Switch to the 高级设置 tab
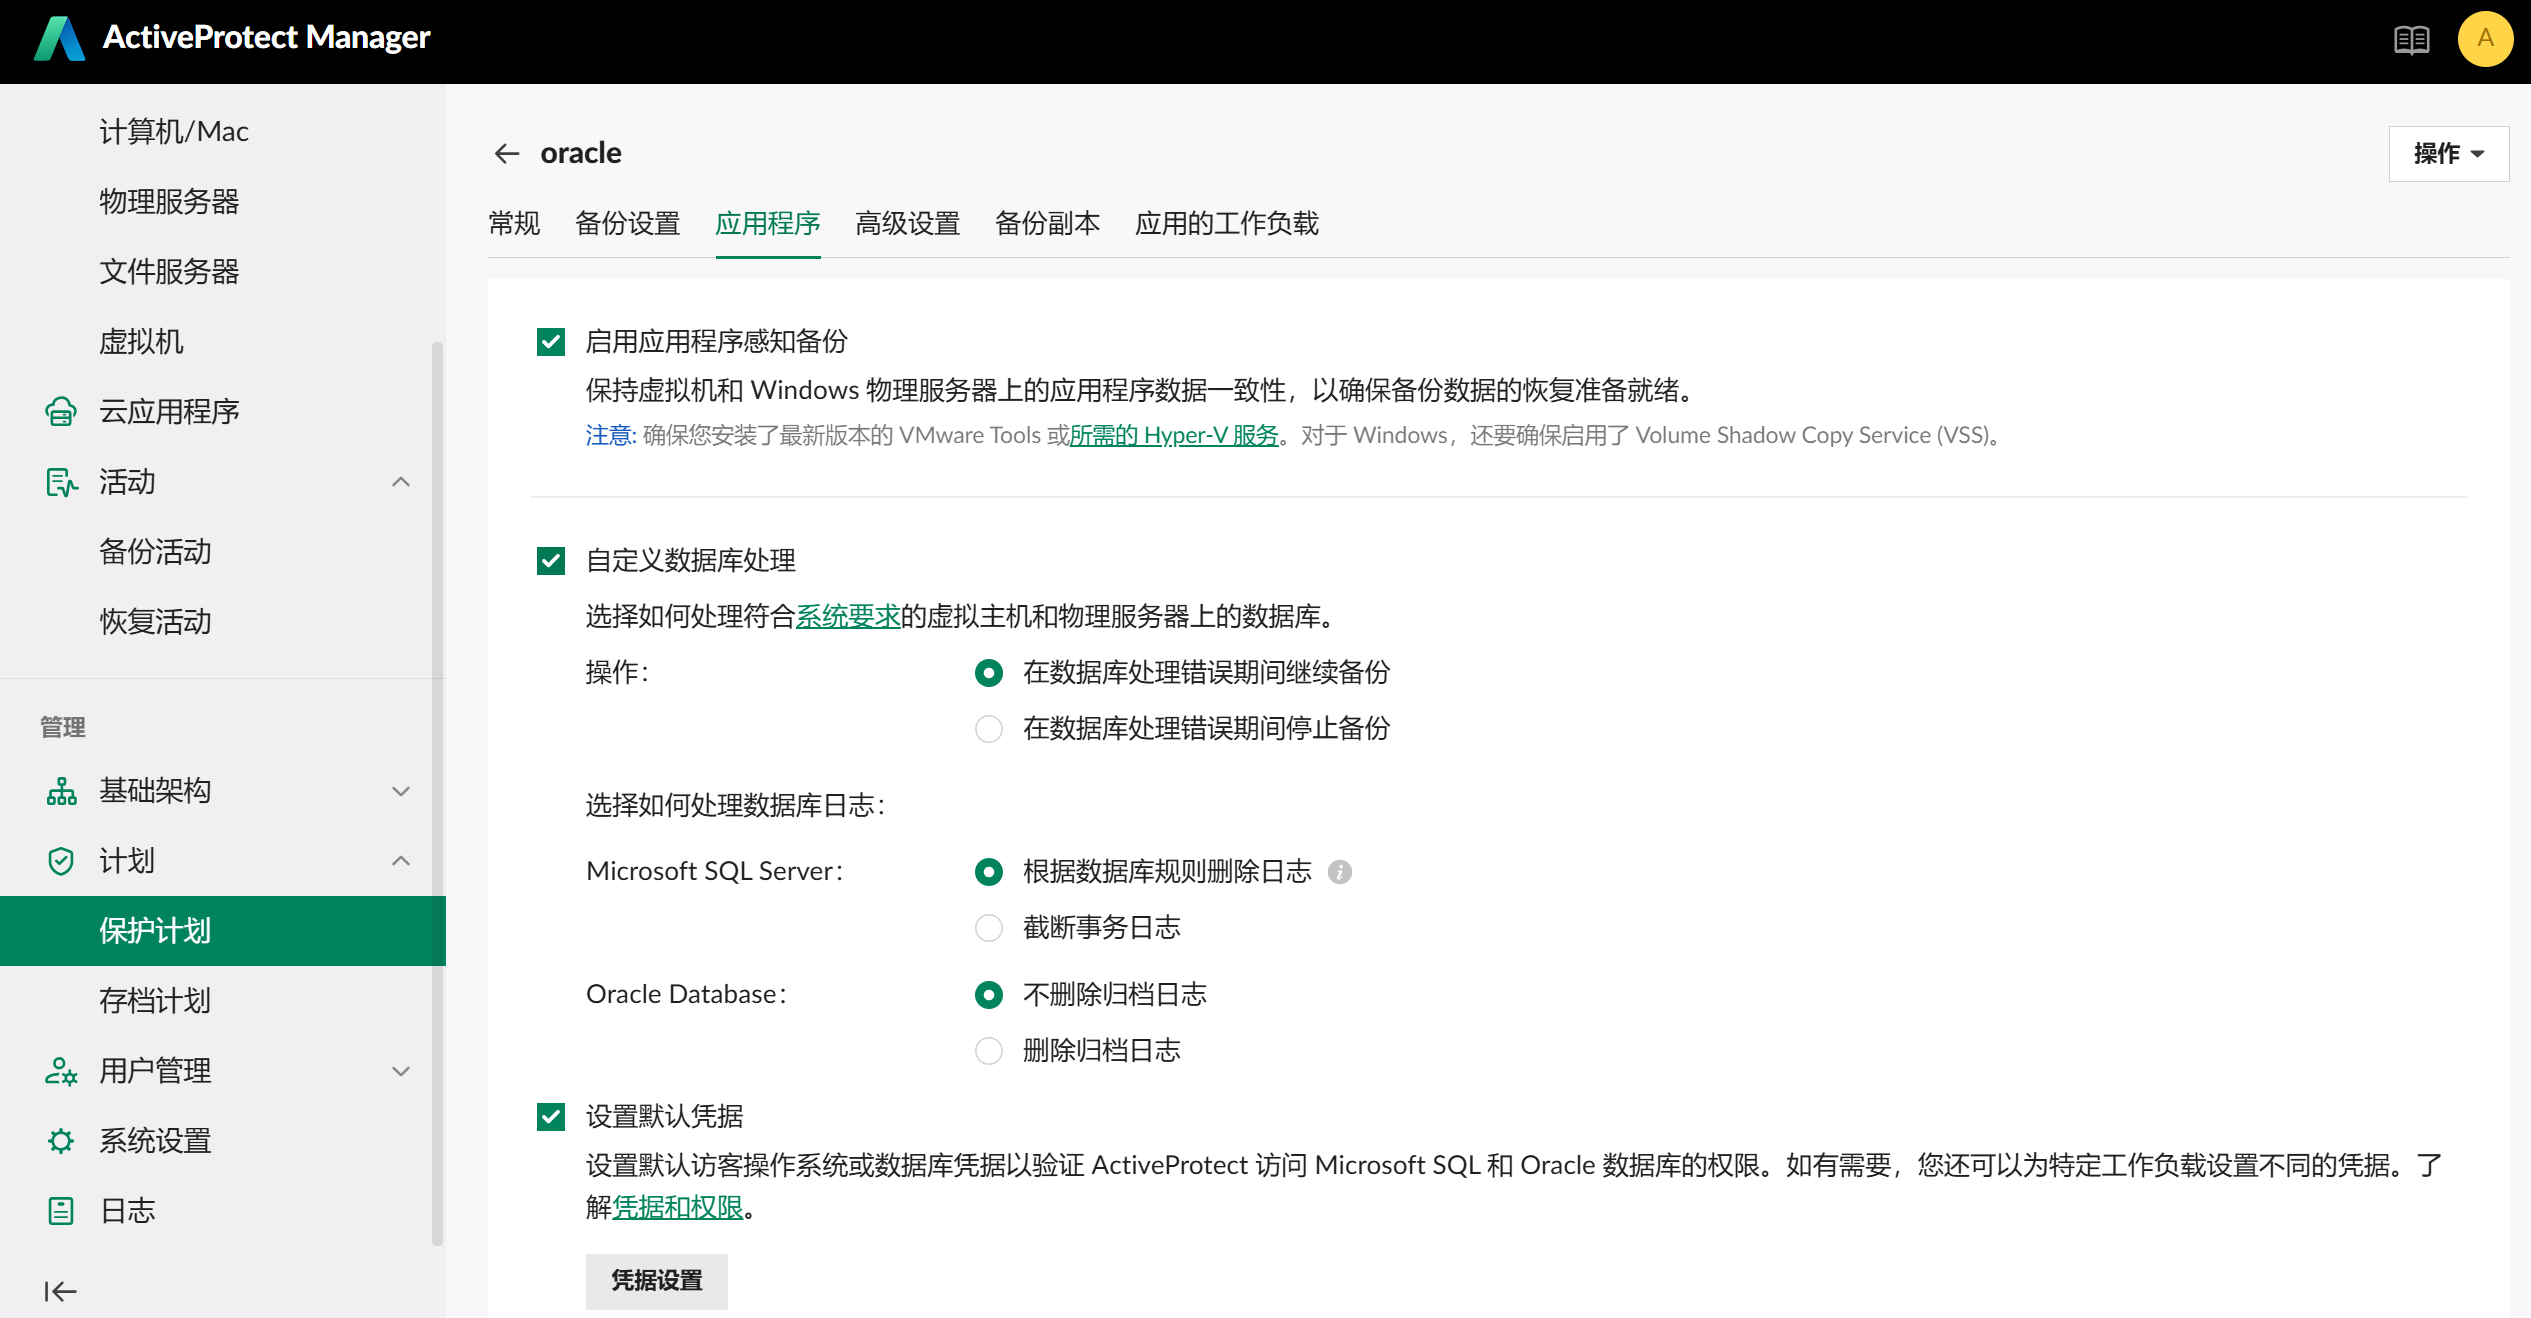The height and width of the screenshot is (1318, 2531). point(908,224)
